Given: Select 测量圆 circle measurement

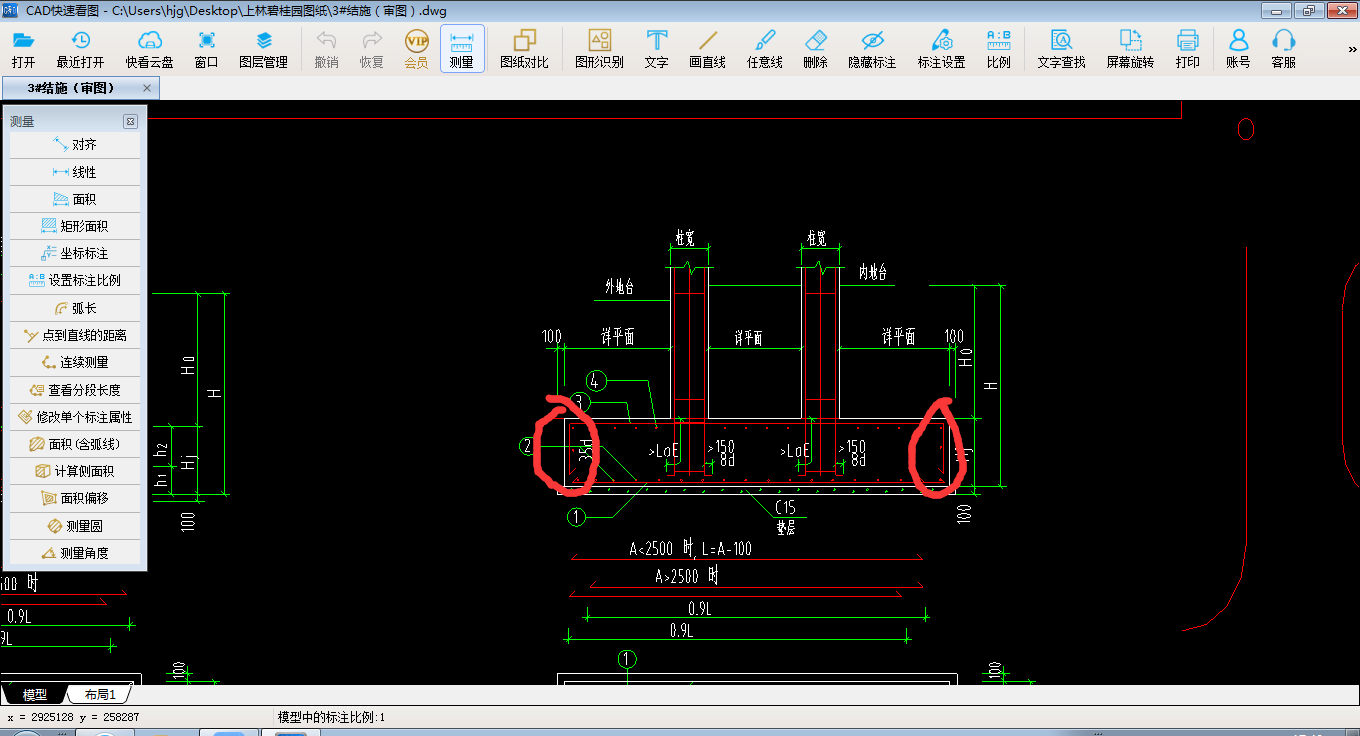Looking at the screenshot, I should pos(75,525).
